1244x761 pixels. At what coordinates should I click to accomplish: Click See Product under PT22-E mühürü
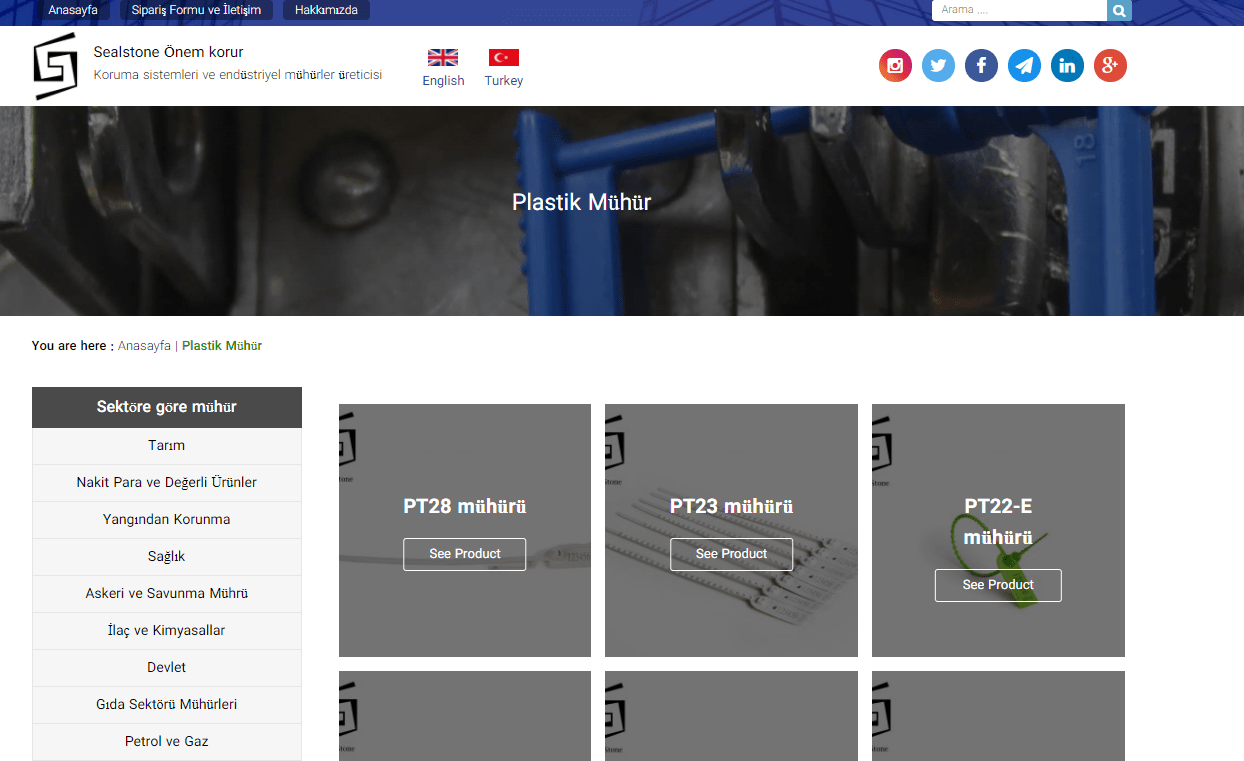pos(998,585)
